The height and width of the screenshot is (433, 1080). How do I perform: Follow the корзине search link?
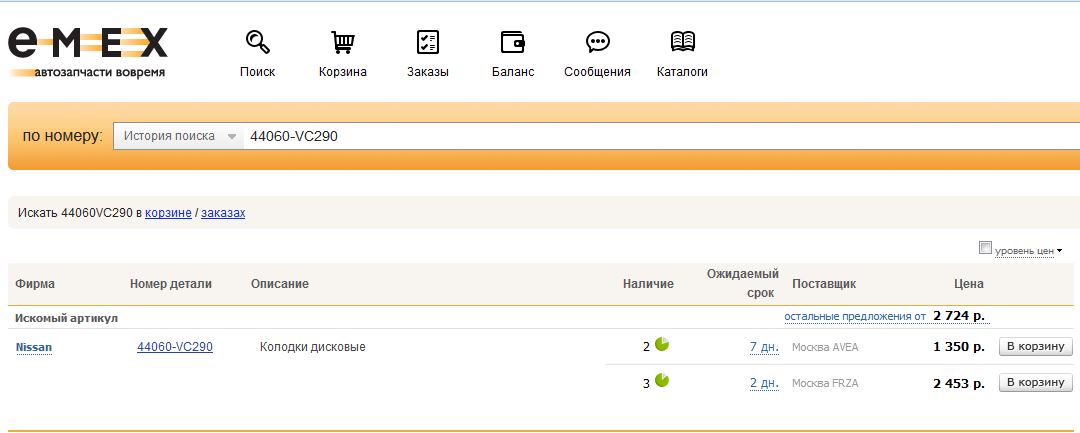click(168, 213)
